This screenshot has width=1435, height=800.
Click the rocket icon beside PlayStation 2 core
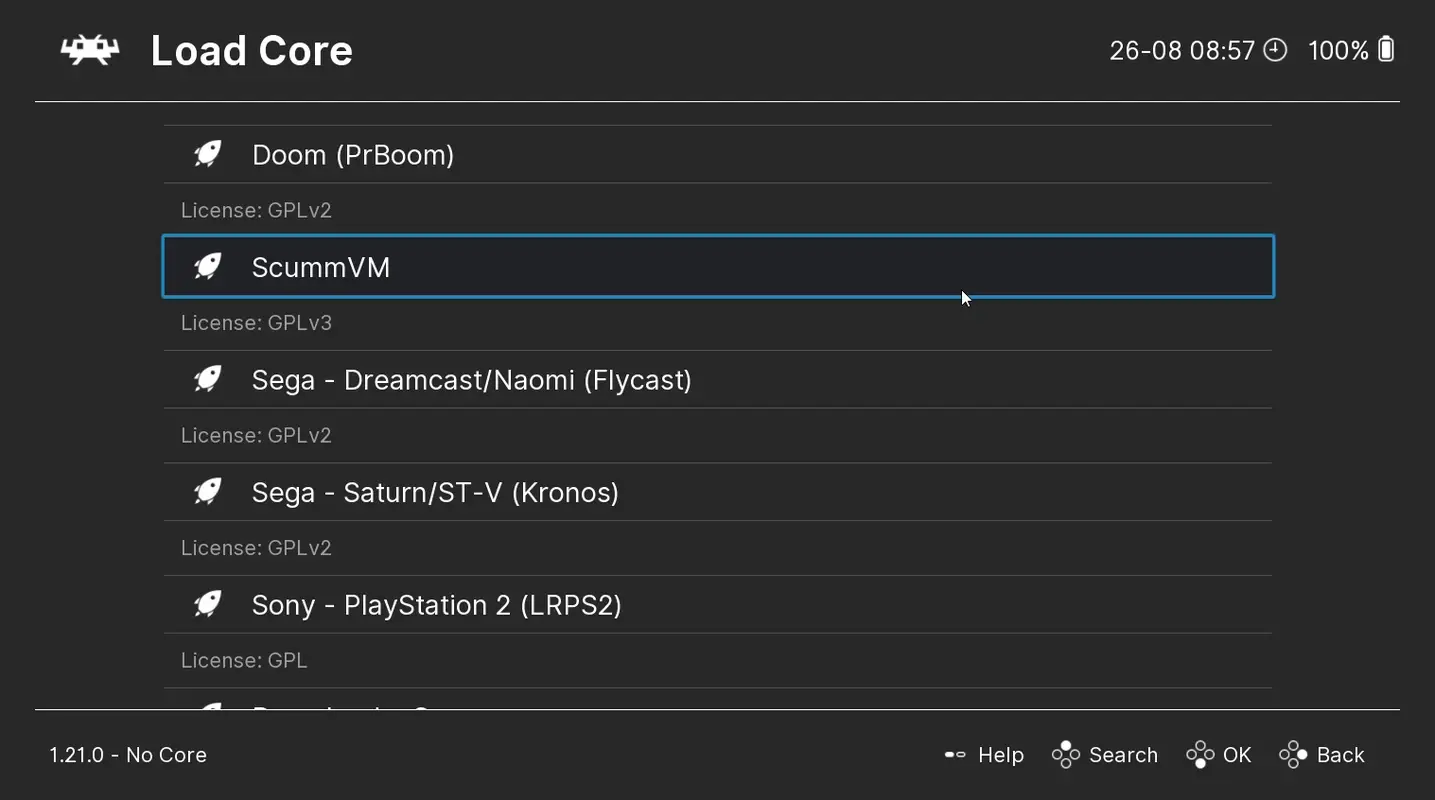point(207,604)
